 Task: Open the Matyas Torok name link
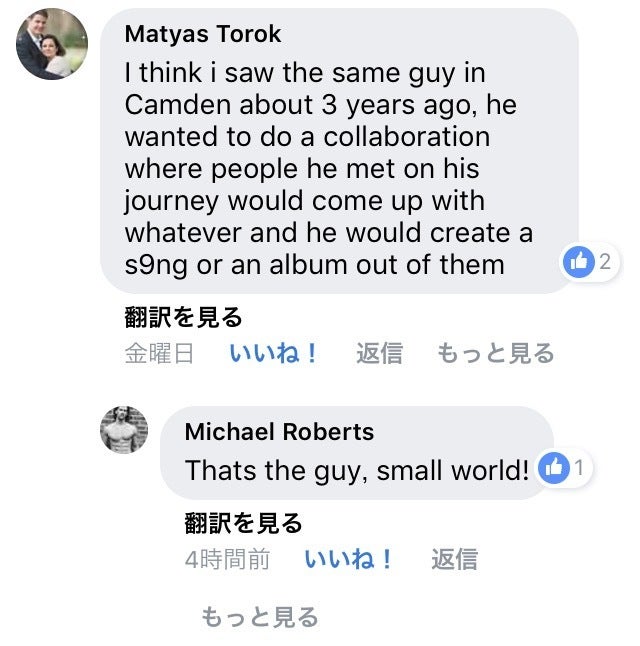203,34
